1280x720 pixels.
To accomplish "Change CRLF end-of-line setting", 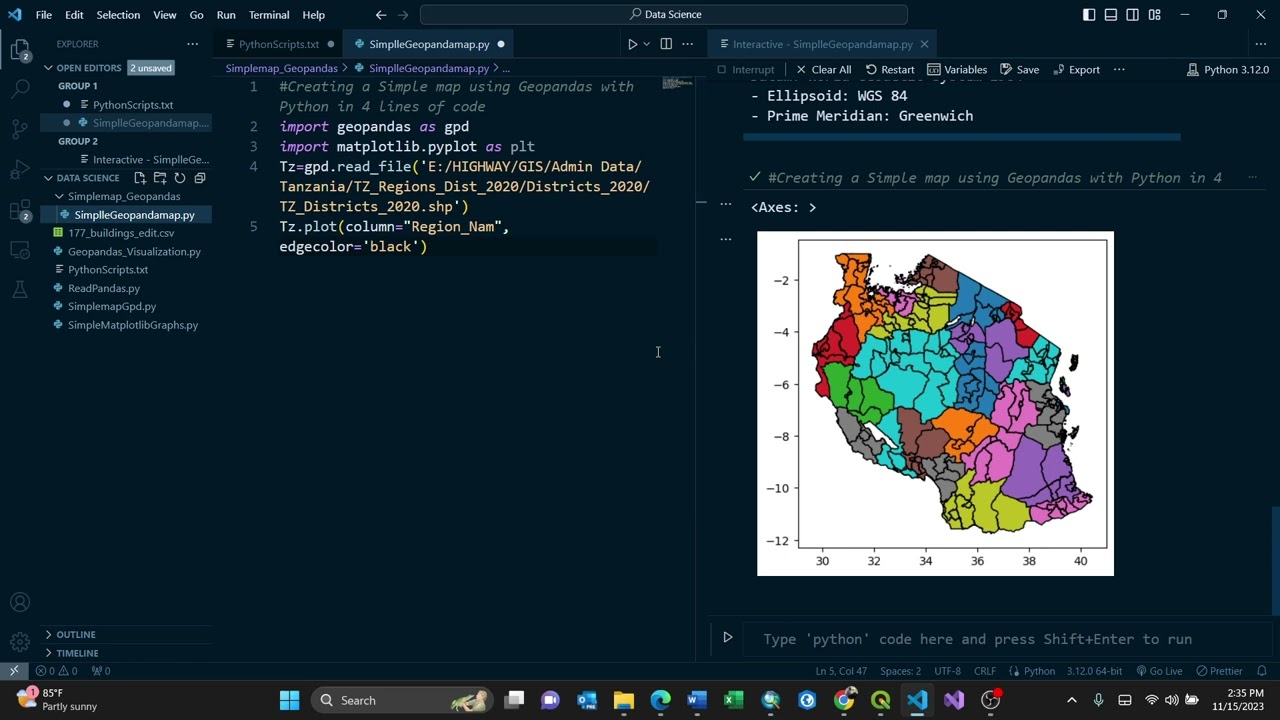I will click(984, 671).
